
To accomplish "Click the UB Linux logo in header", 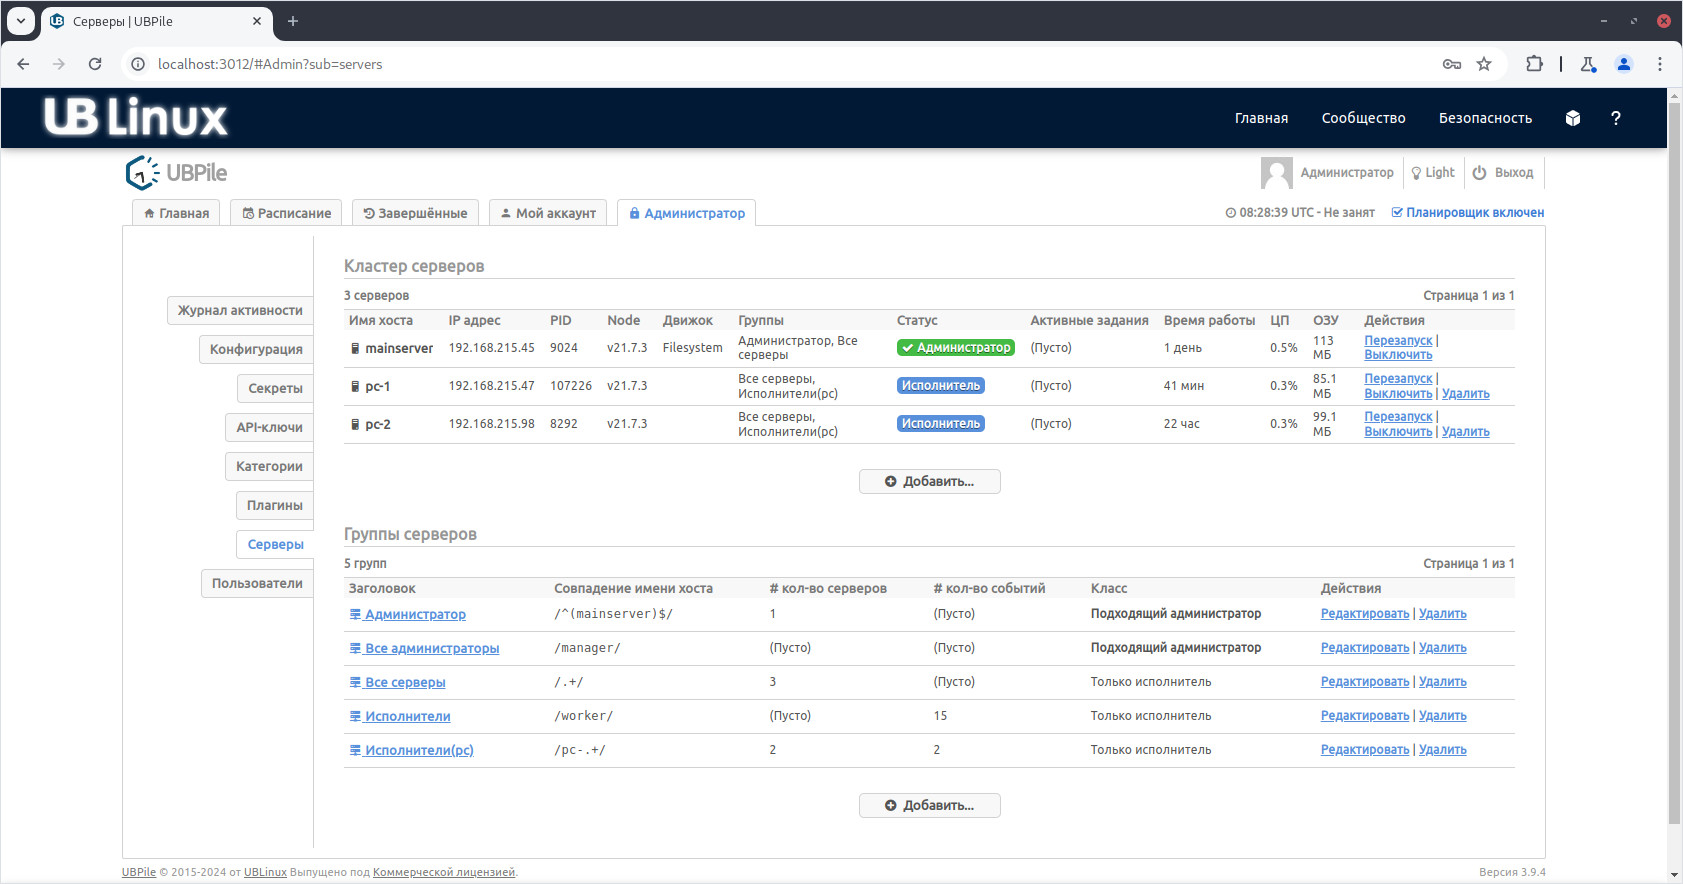I will point(136,117).
